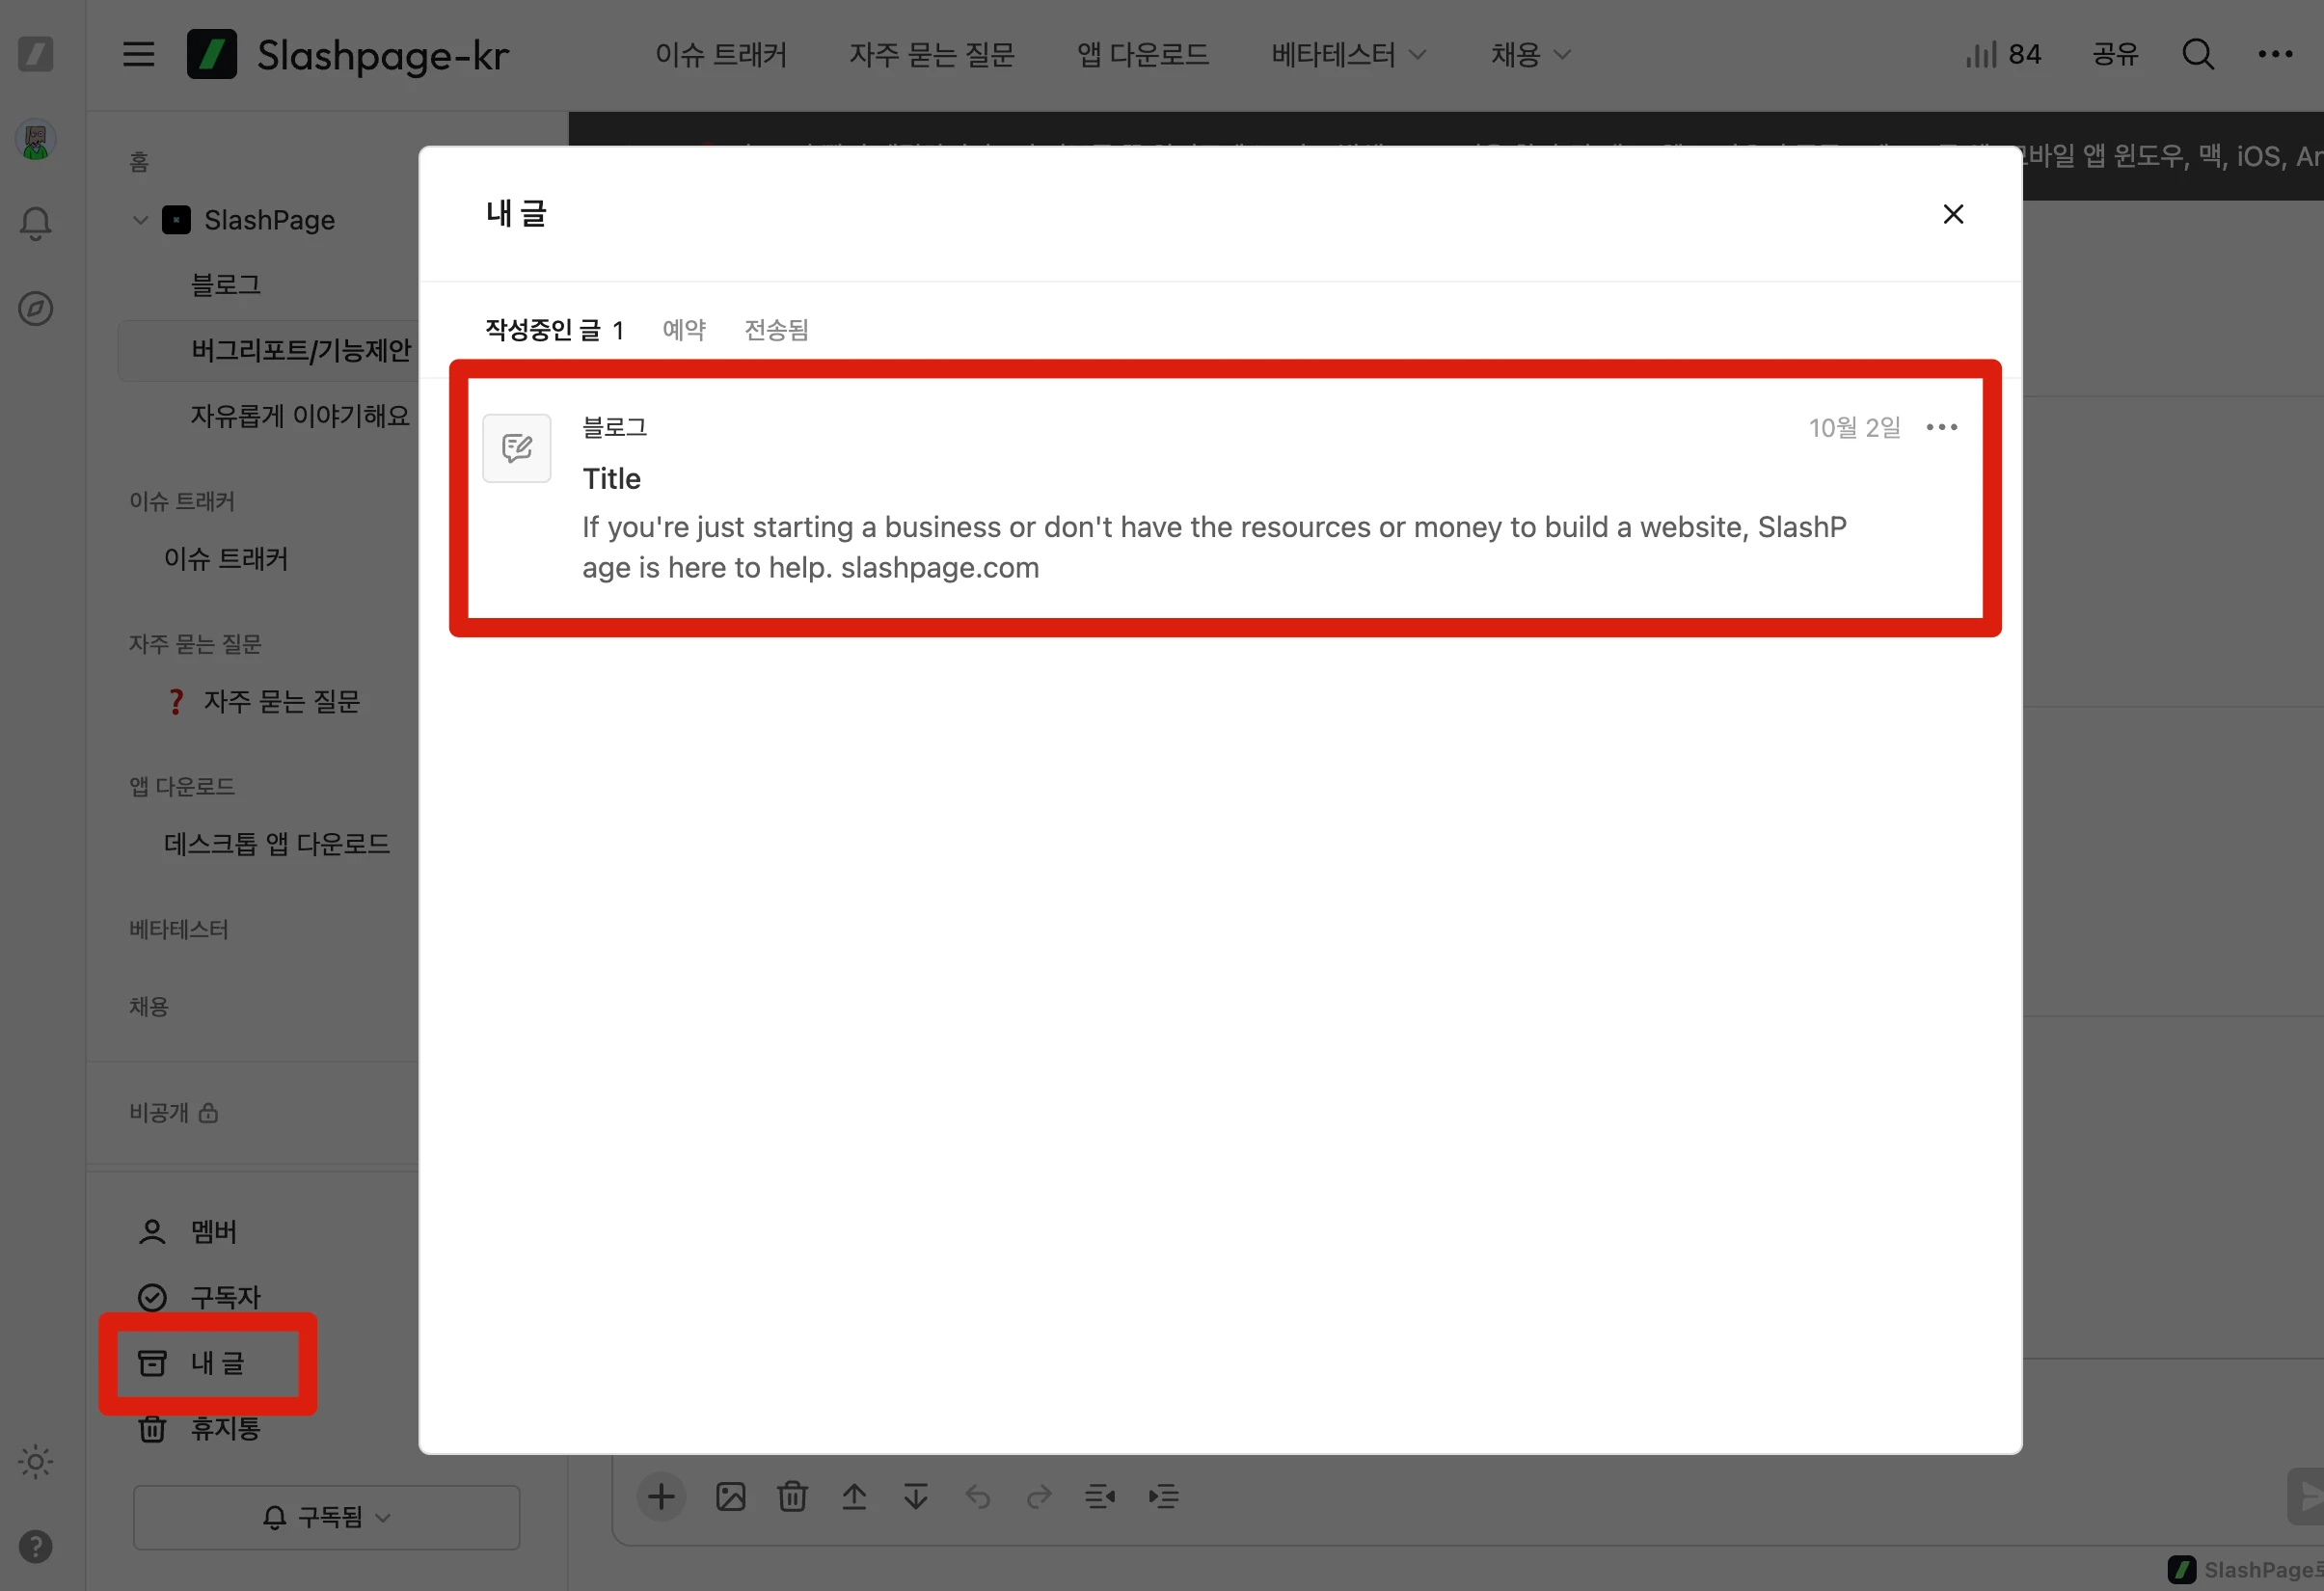Click the plus add-block button
This screenshot has height=1591, width=2324.
click(661, 1497)
